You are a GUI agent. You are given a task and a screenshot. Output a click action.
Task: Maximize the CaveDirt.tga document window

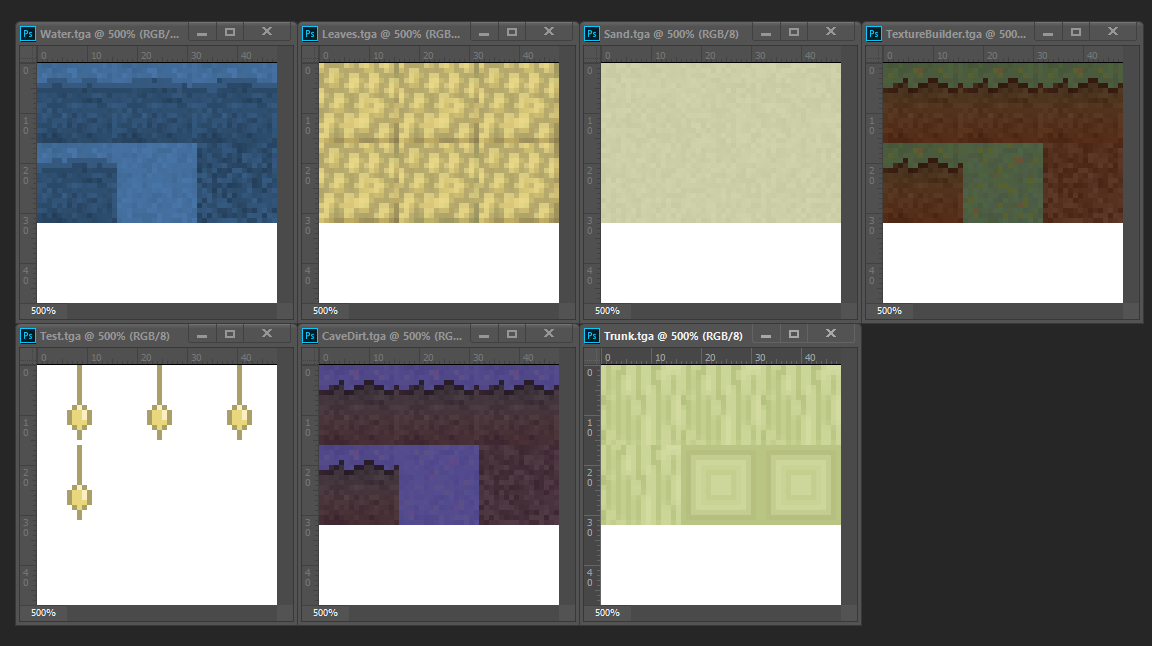tap(512, 334)
